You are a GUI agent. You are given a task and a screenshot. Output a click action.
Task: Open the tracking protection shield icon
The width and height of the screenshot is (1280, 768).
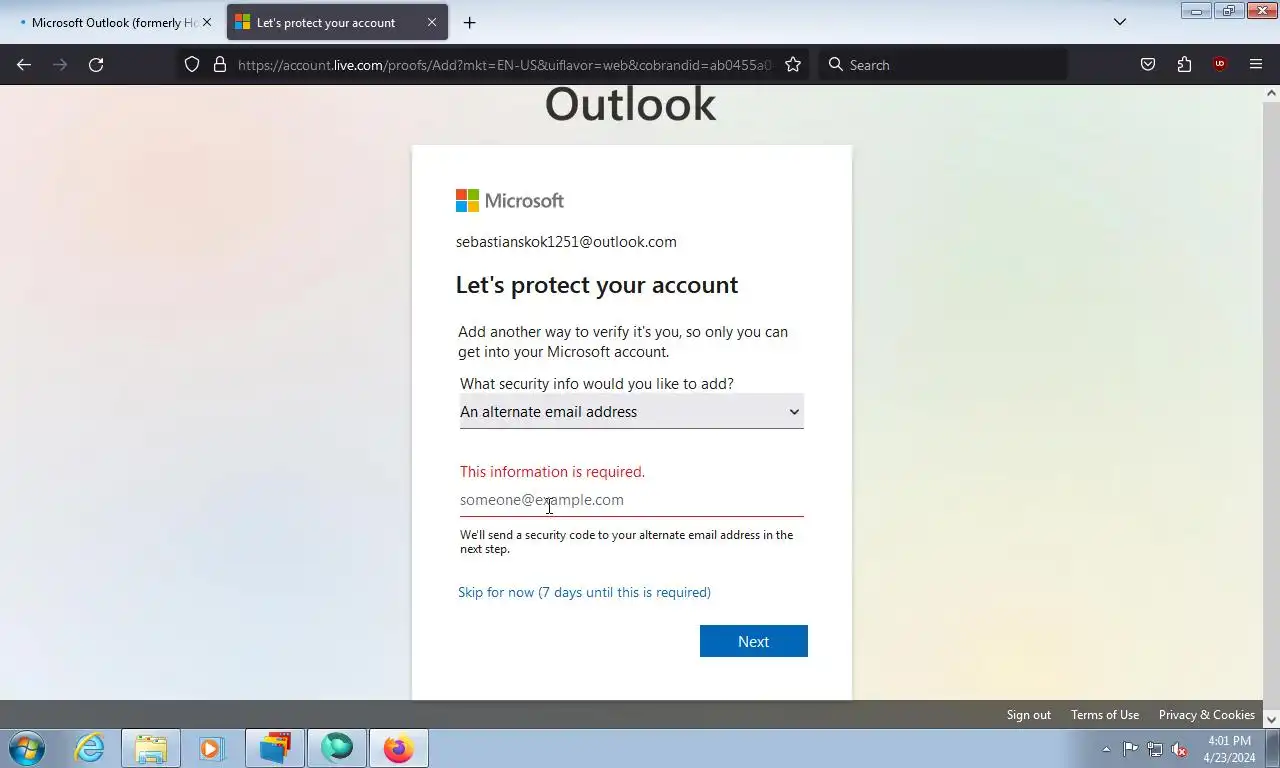[192, 64]
